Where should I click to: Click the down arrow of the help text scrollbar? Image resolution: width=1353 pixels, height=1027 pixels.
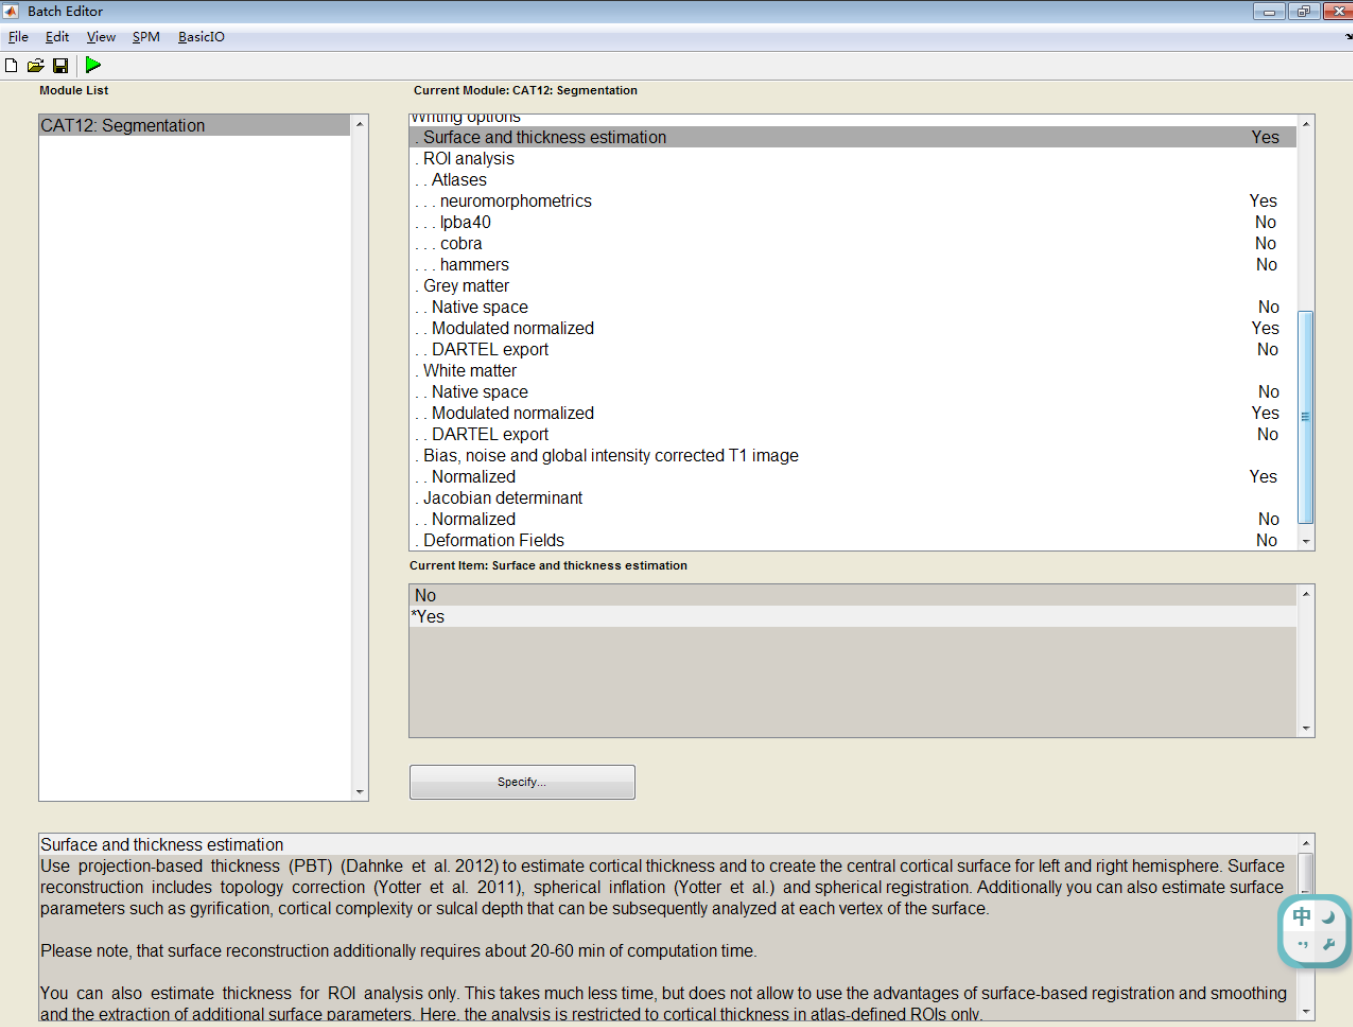pos(1305,1011)
